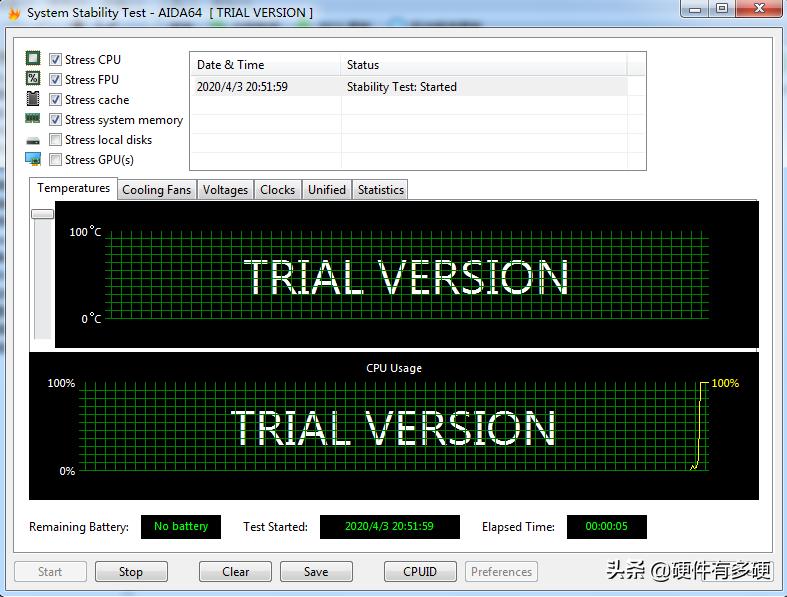Switch to the Cooling Fans tab

[156, 190]
